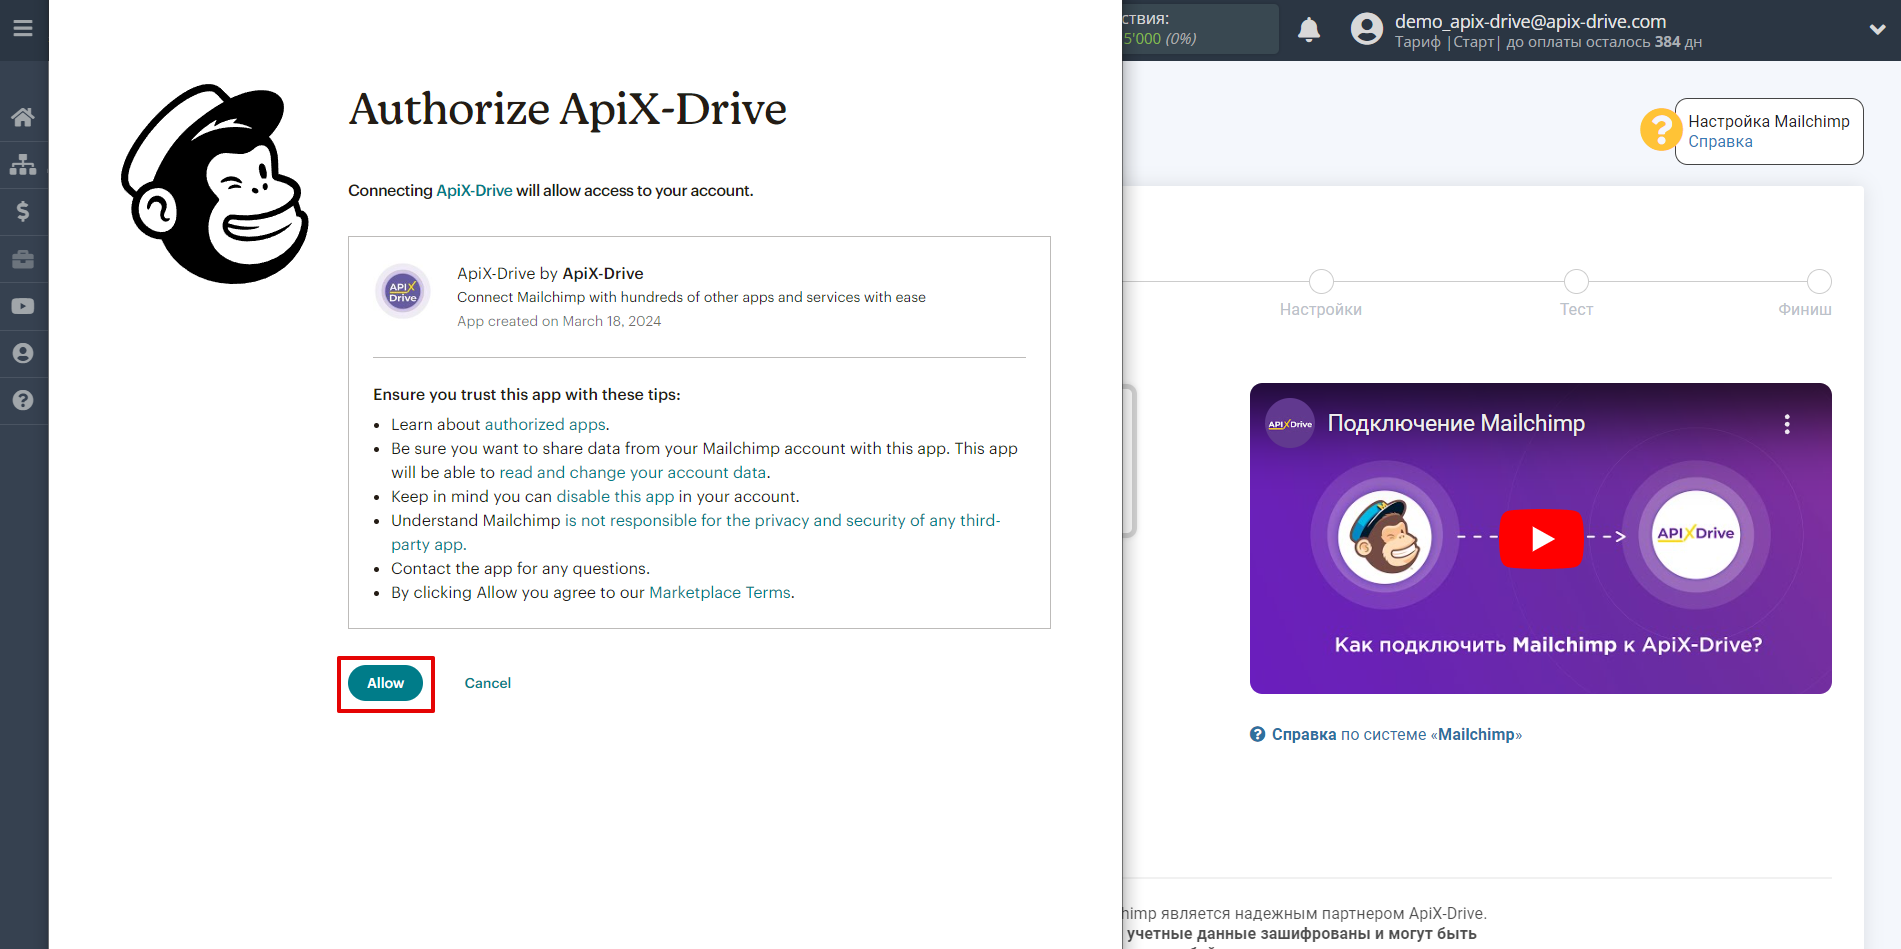Click the video title Подключение Mailchimp

coord(1456,424)
